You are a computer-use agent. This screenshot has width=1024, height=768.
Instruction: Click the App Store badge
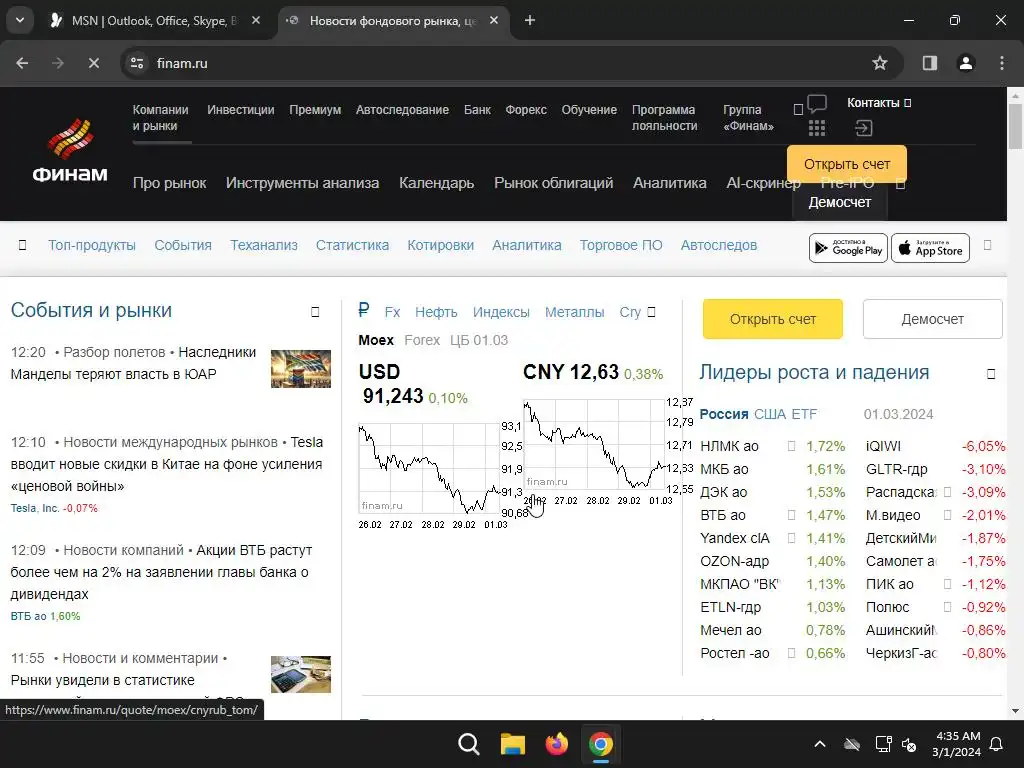click(930, 248)
